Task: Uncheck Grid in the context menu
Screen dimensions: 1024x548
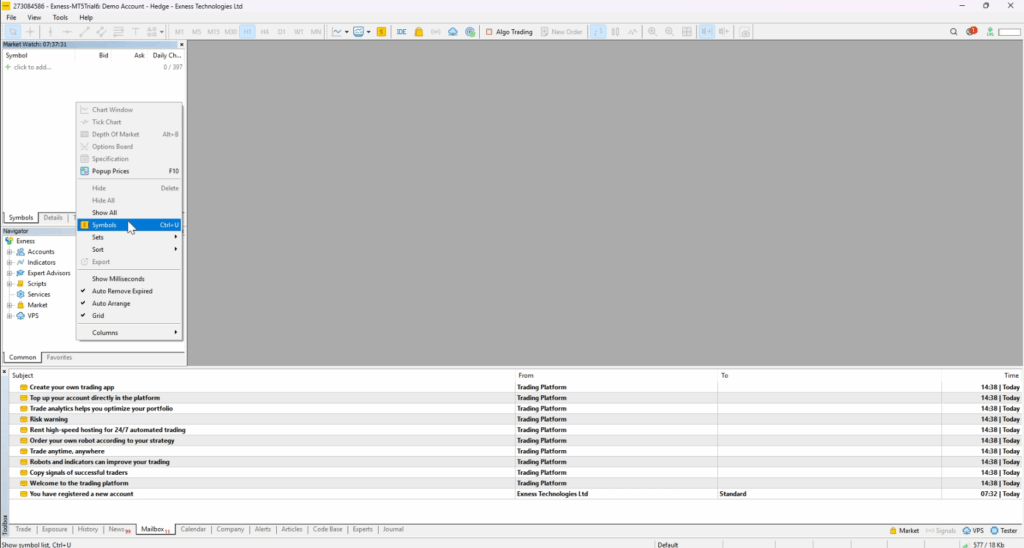Action: 98,316
